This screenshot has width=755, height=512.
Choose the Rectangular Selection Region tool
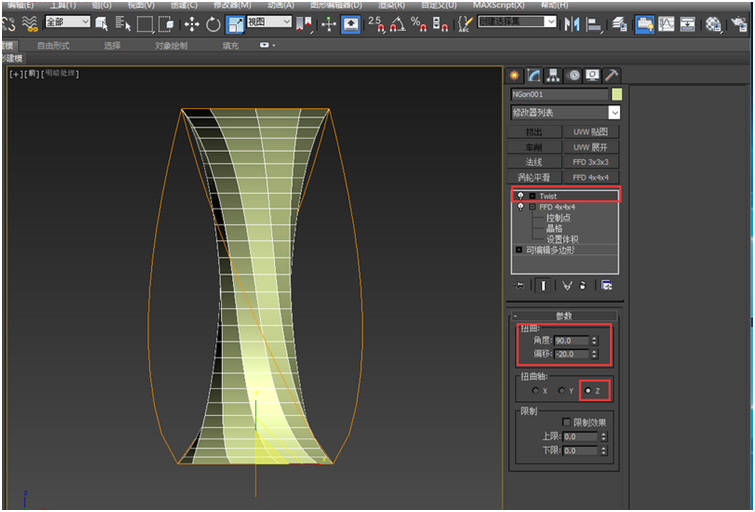[x=145, y=24]
